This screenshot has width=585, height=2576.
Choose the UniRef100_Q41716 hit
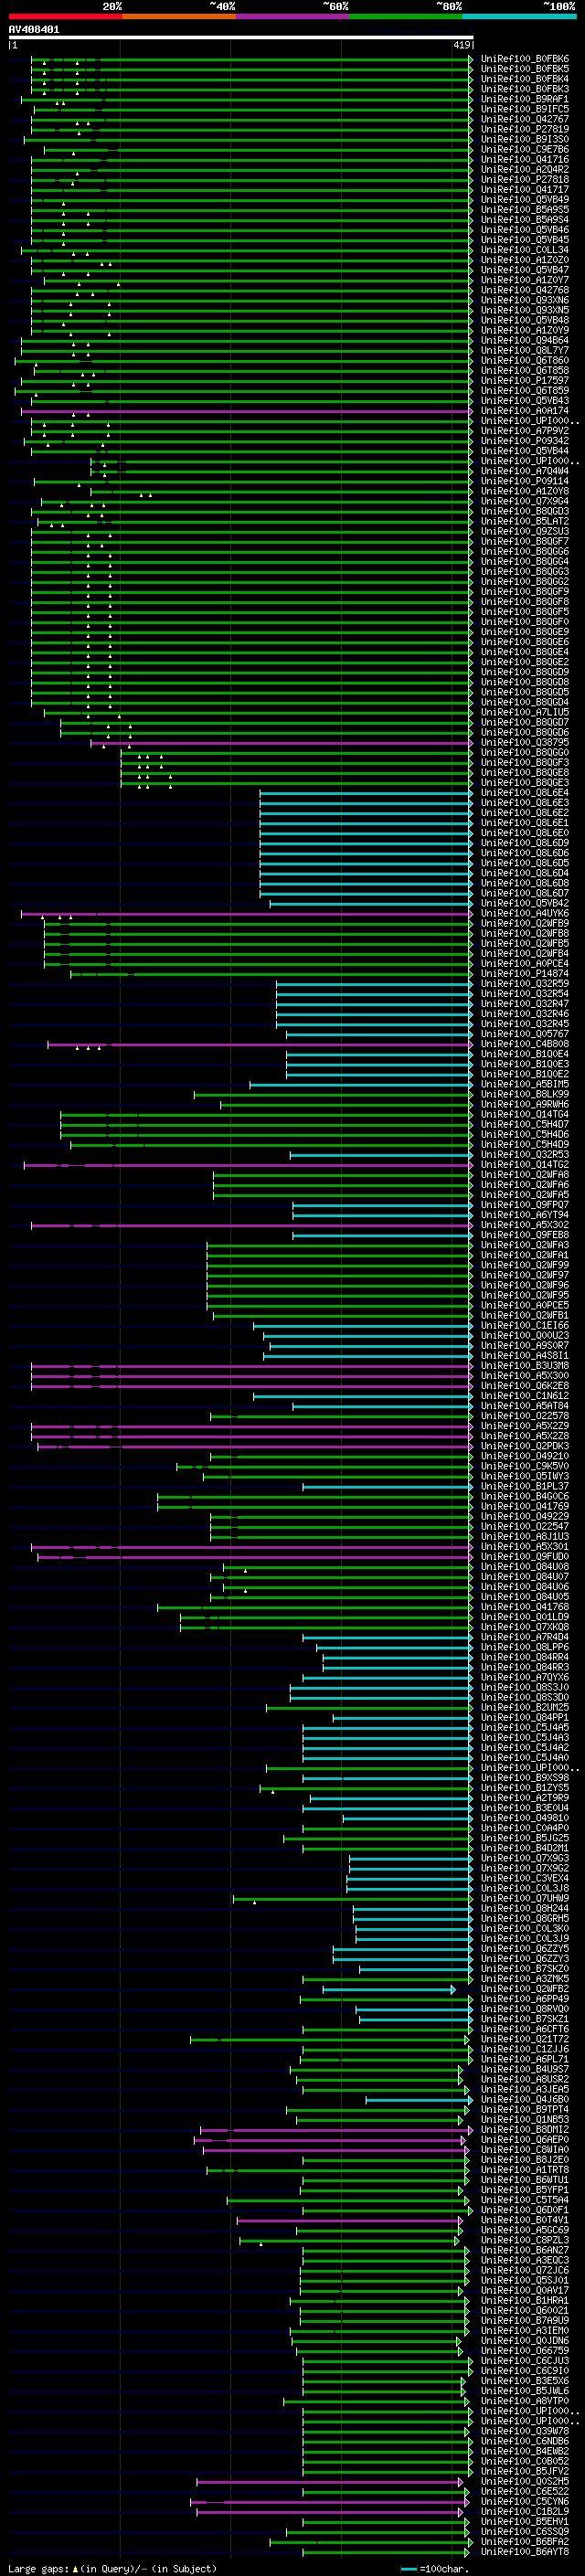coord(524,159)
